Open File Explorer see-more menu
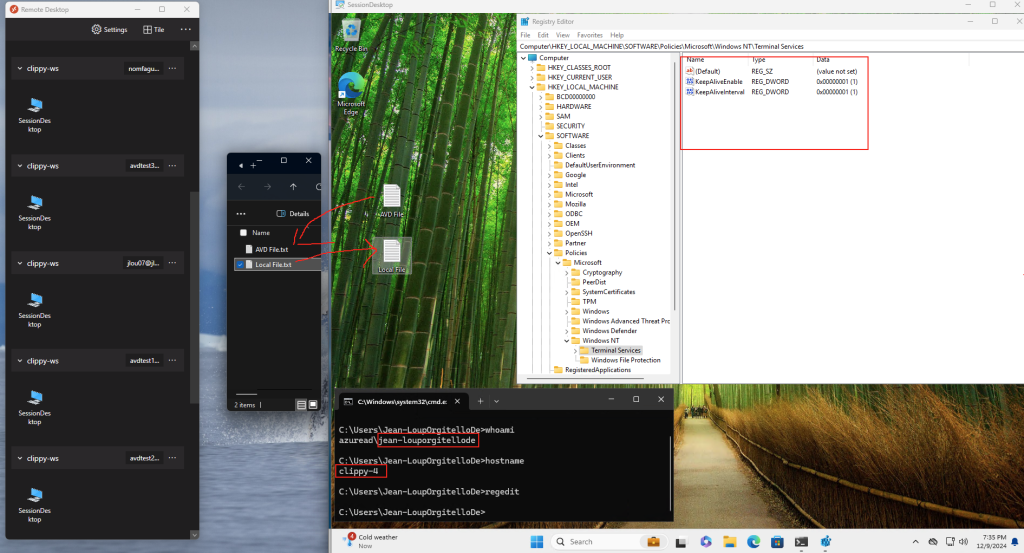1024x553 pixels. 241,213
